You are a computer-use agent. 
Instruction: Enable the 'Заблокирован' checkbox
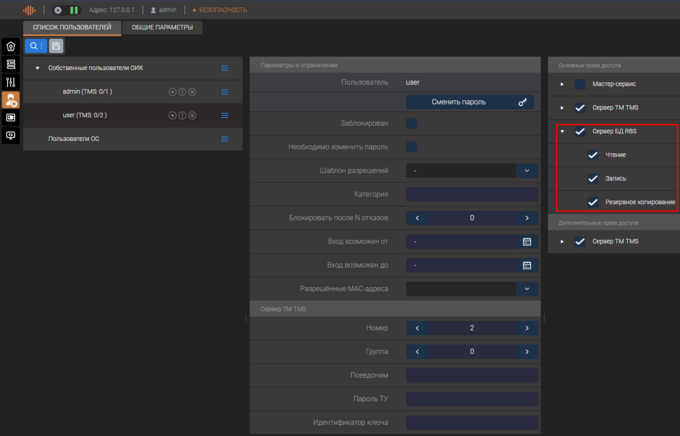[x=412, y=124]
